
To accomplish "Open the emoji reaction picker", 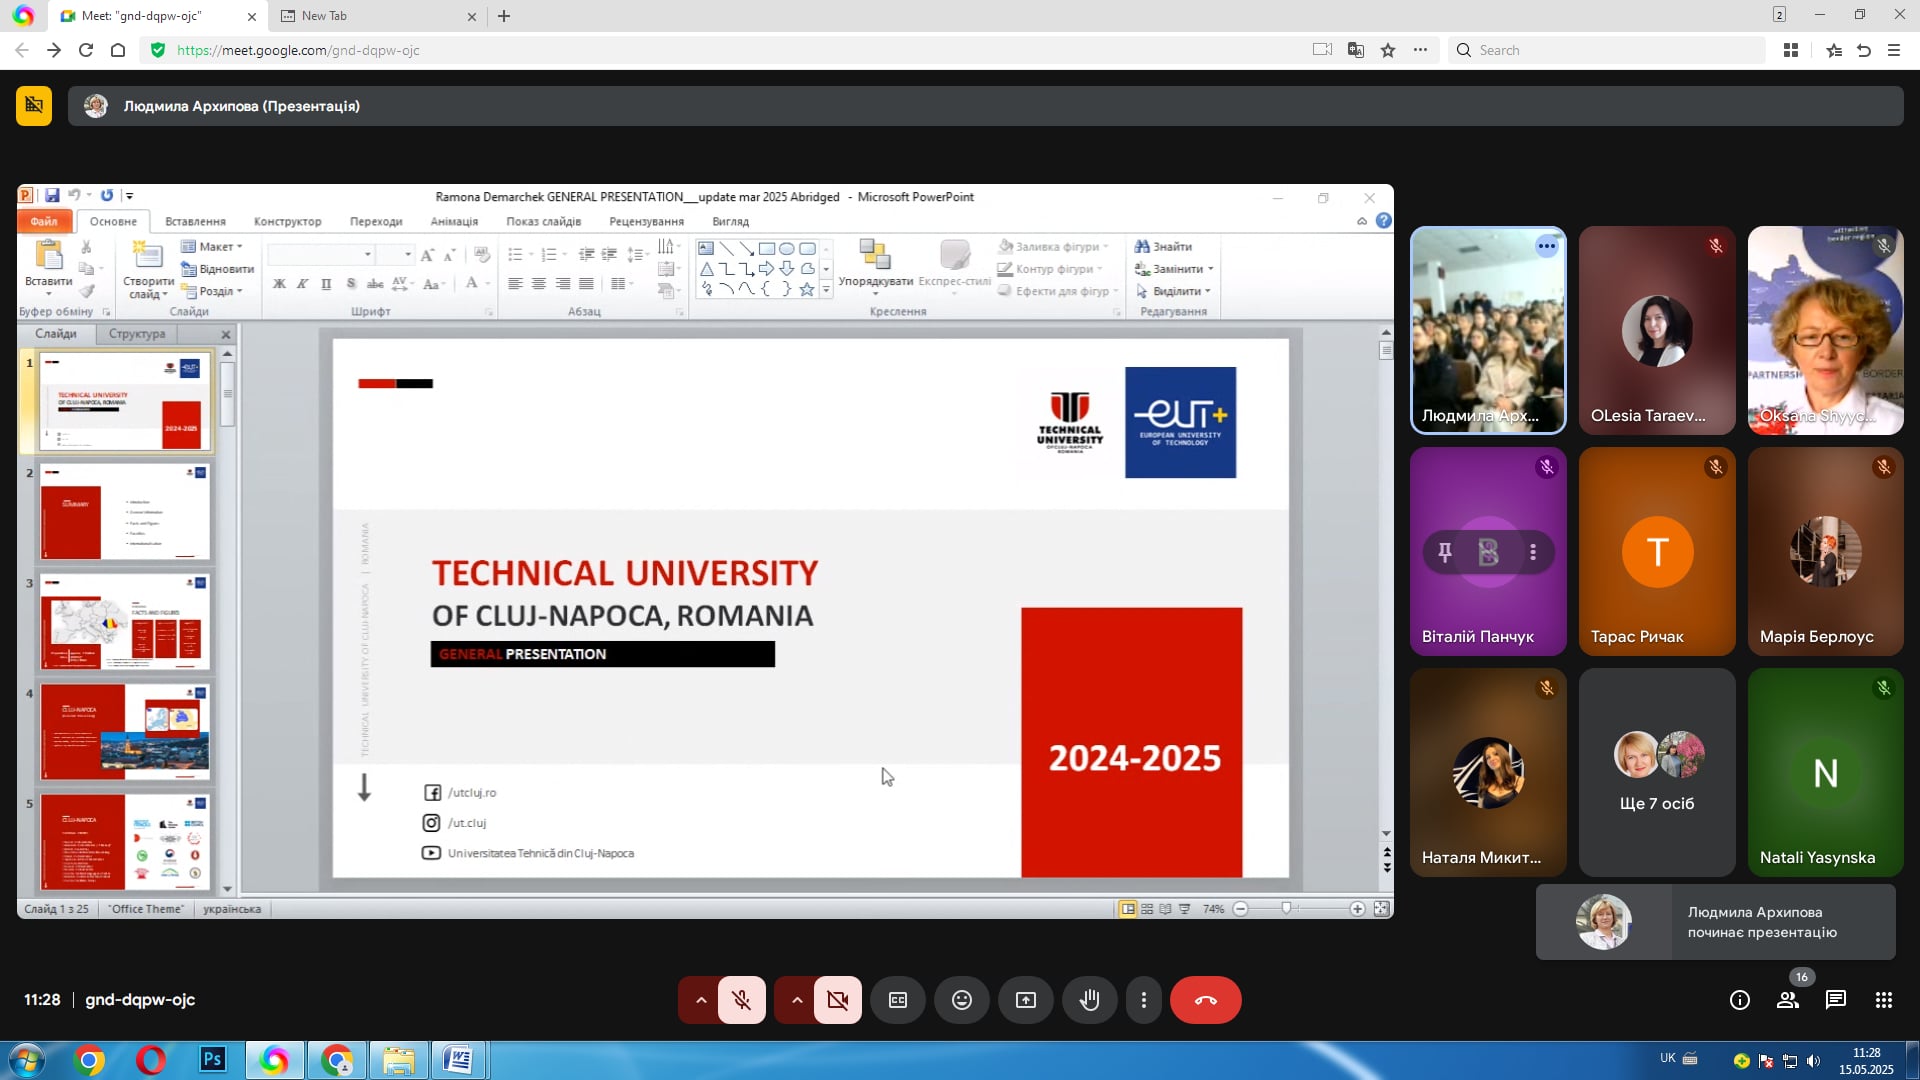I will coord(962,1000).
